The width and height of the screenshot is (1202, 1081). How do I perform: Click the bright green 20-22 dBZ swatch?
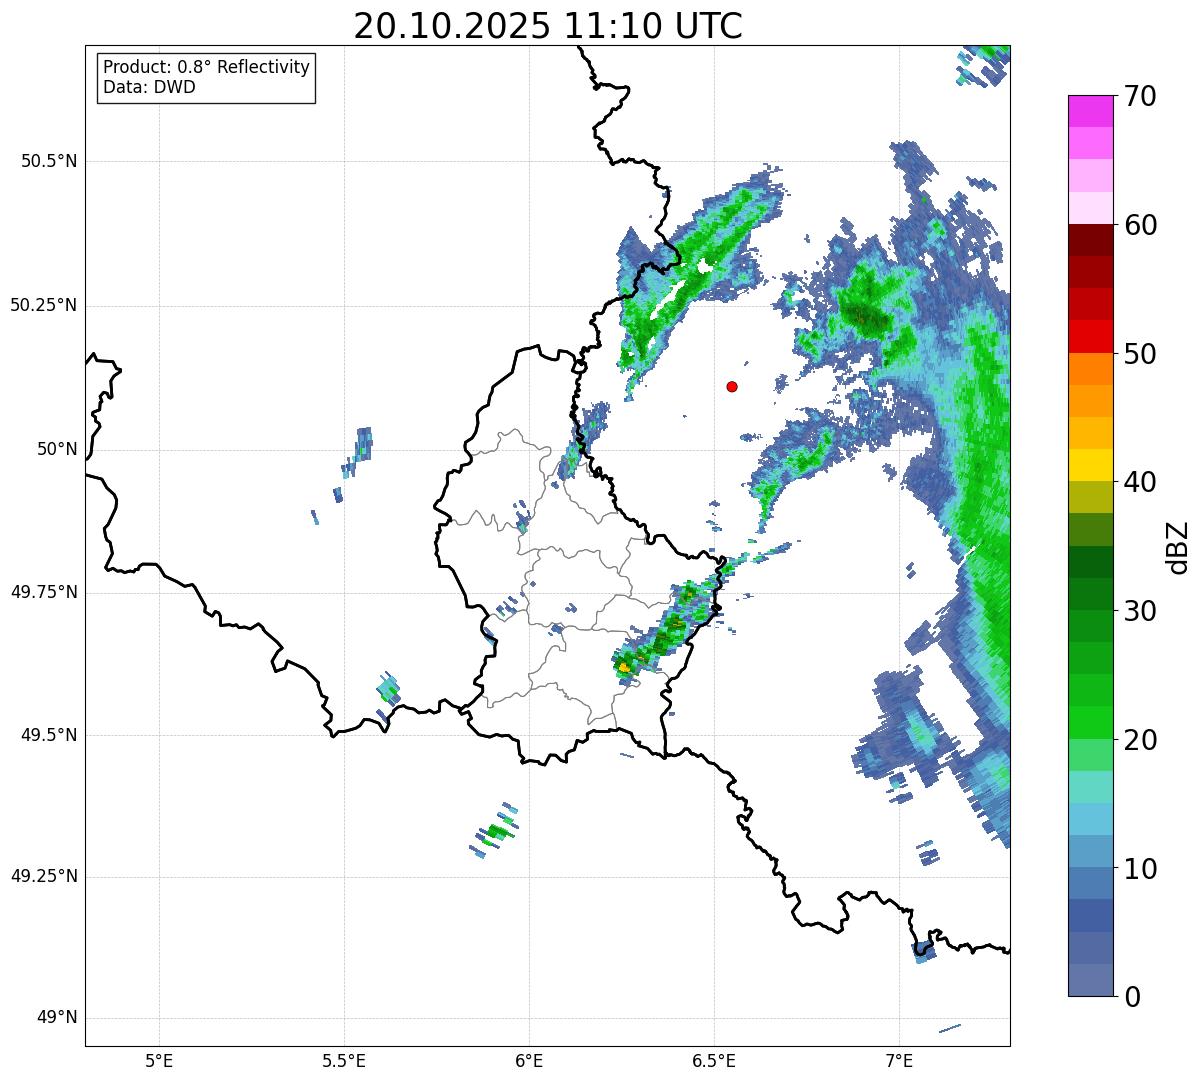[1090, 722]
